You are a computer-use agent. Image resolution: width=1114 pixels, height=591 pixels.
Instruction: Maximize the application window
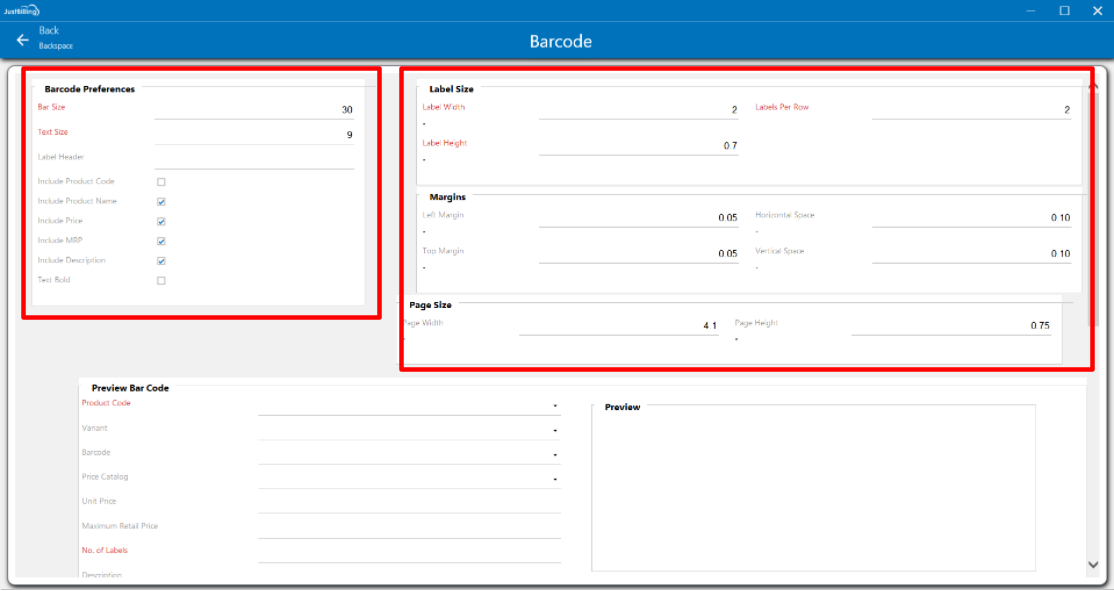tap(1064, 10)
